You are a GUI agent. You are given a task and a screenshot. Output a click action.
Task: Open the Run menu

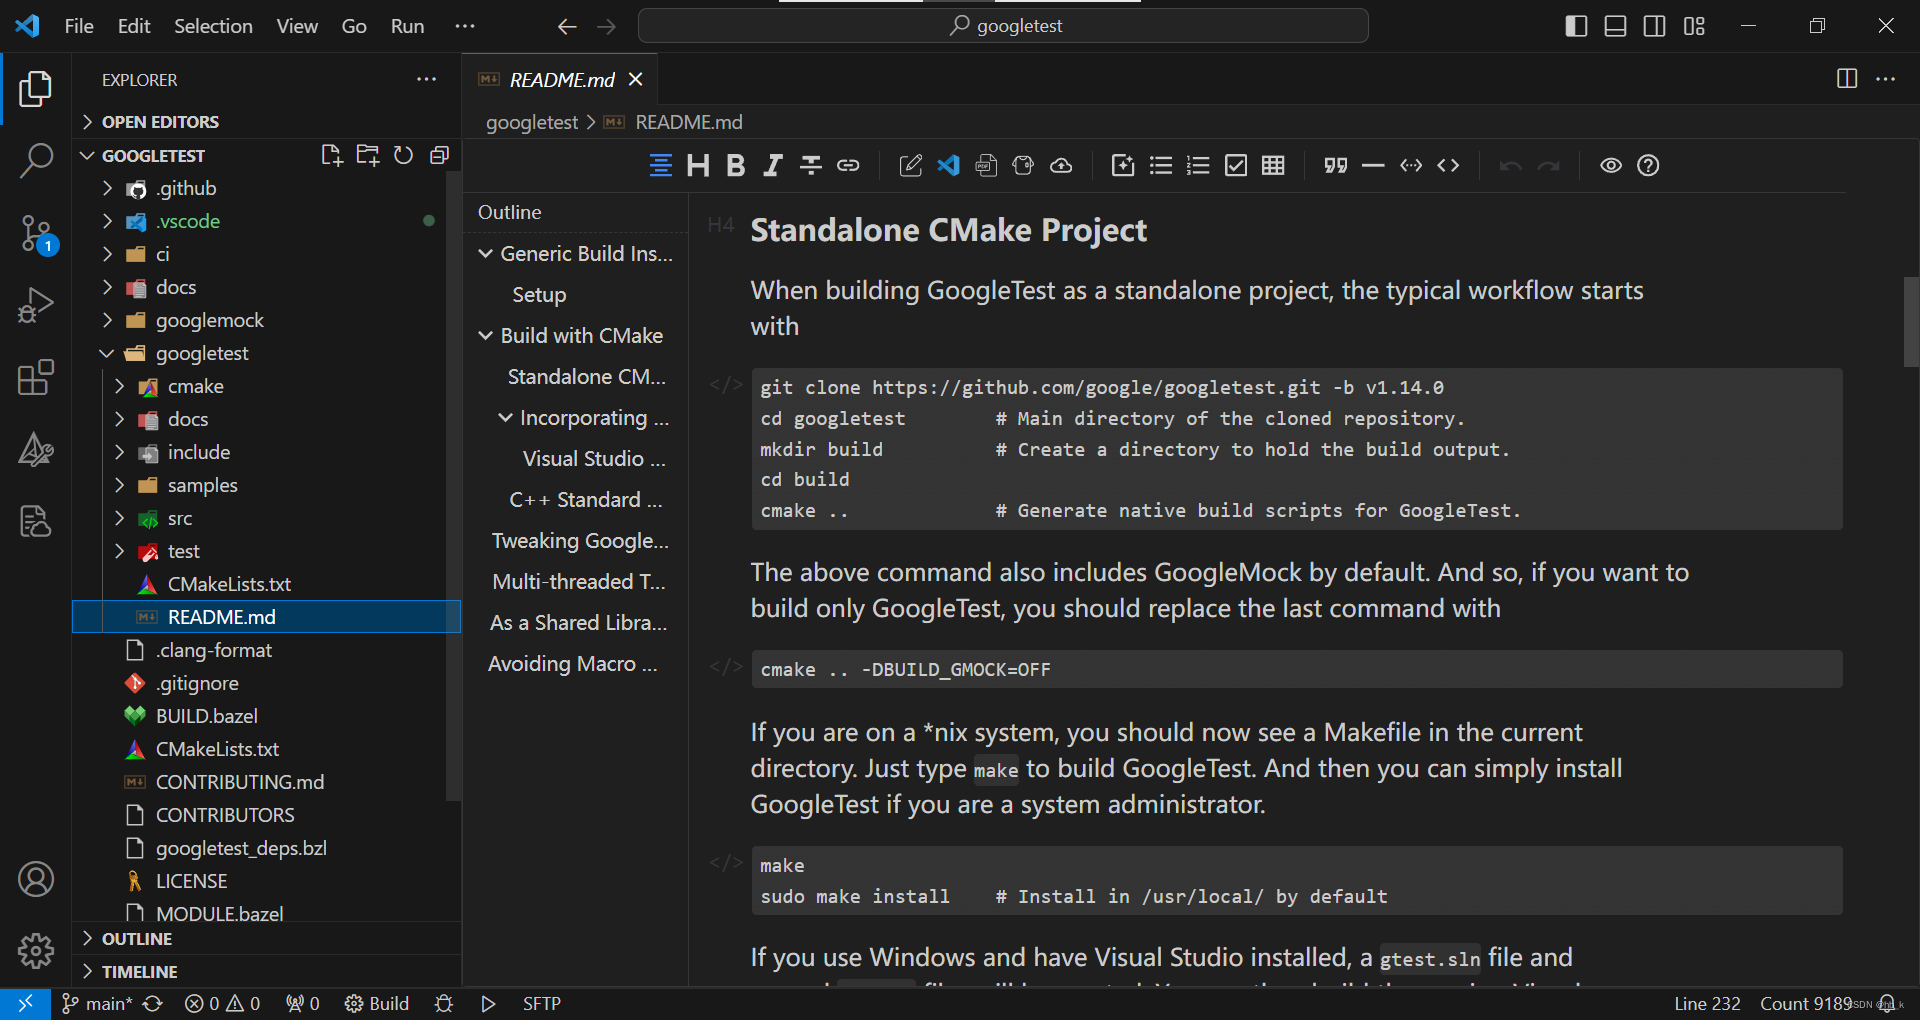point(407,26)
